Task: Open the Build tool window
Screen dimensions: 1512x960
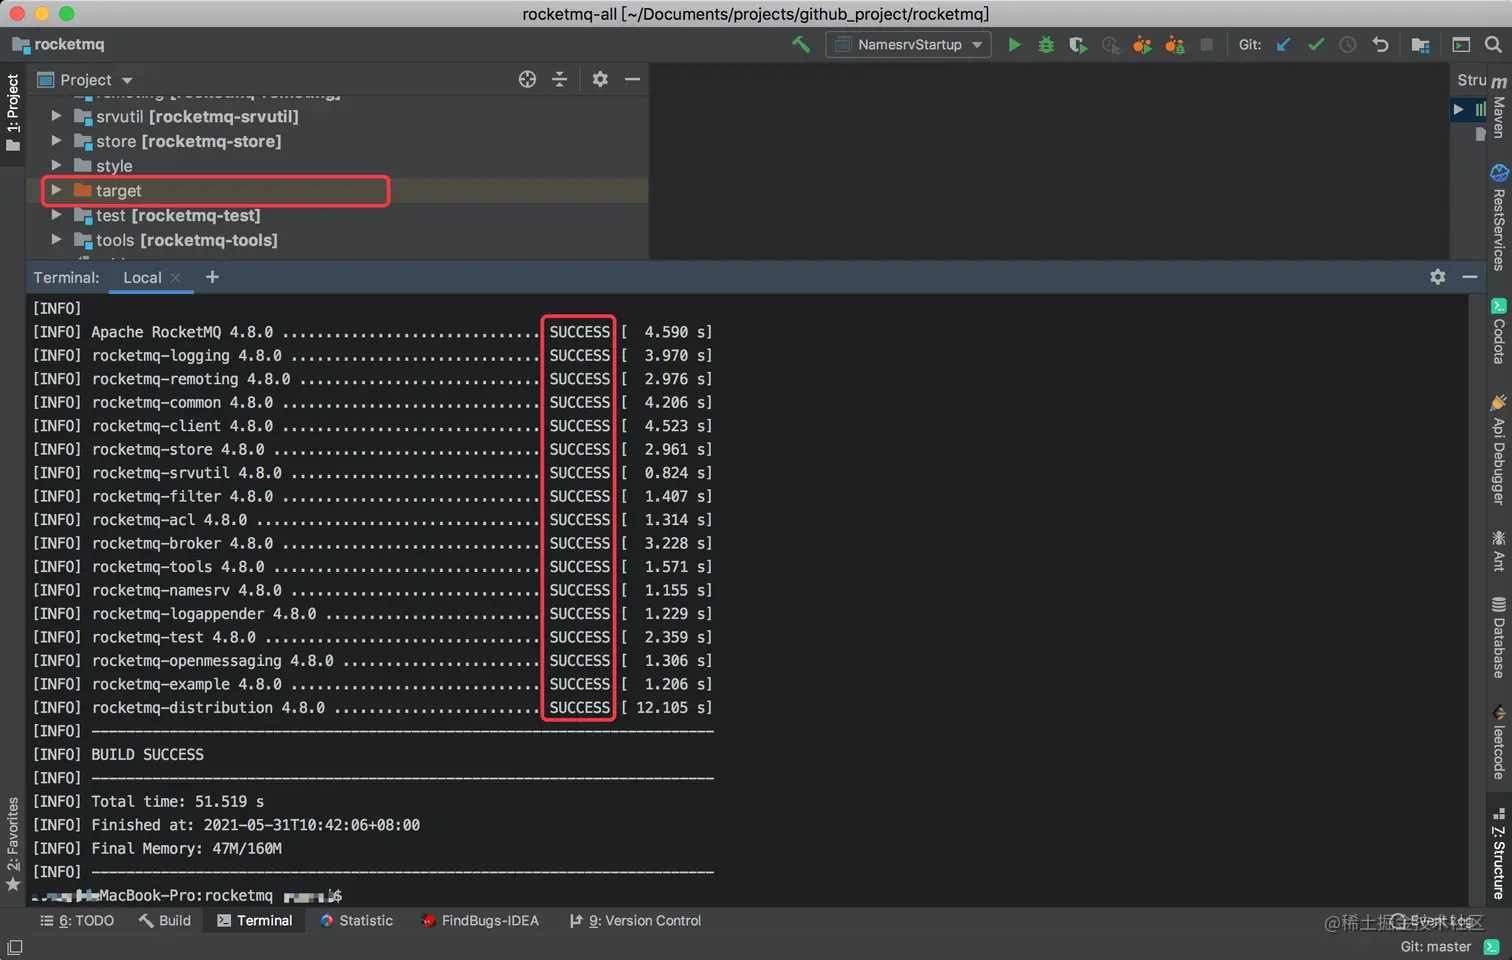Action: (165, 921)
